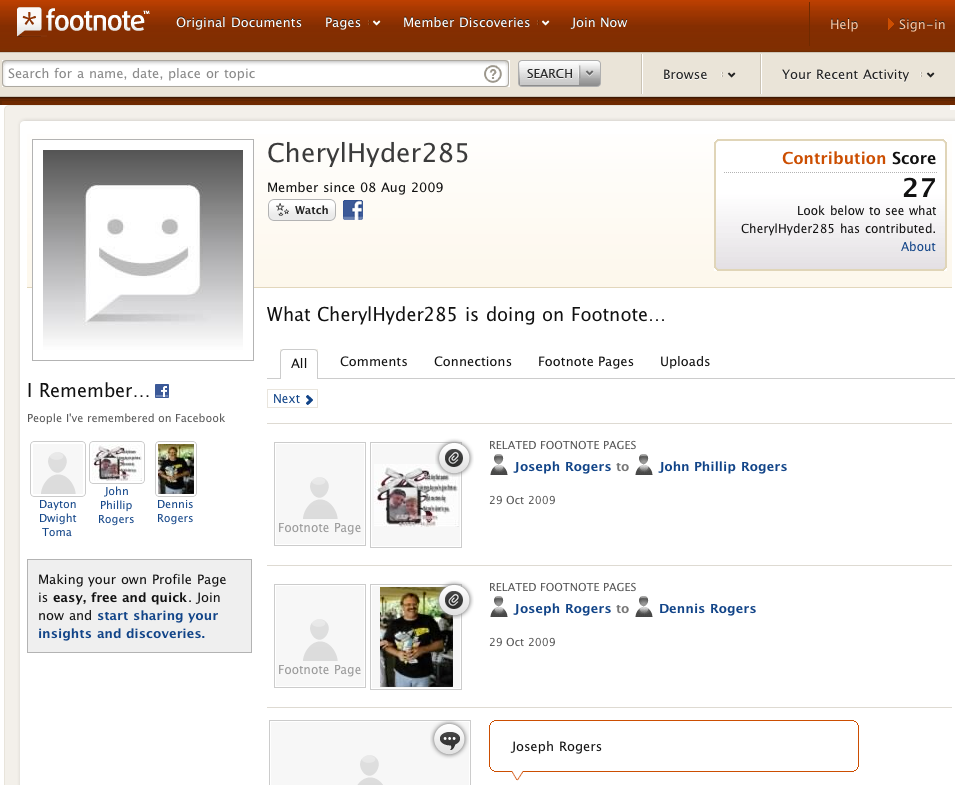Open the search help question-mark icon

(x=492, y=74)
